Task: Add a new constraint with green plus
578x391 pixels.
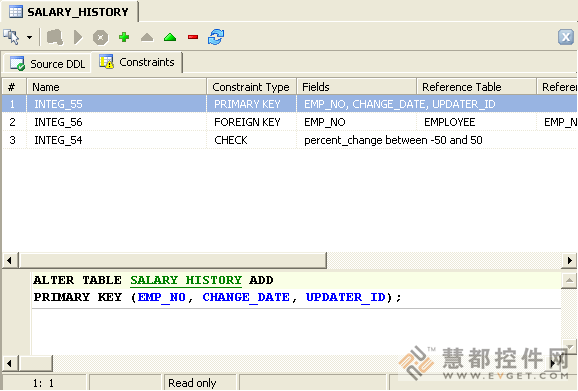Action: coord(124,37)
